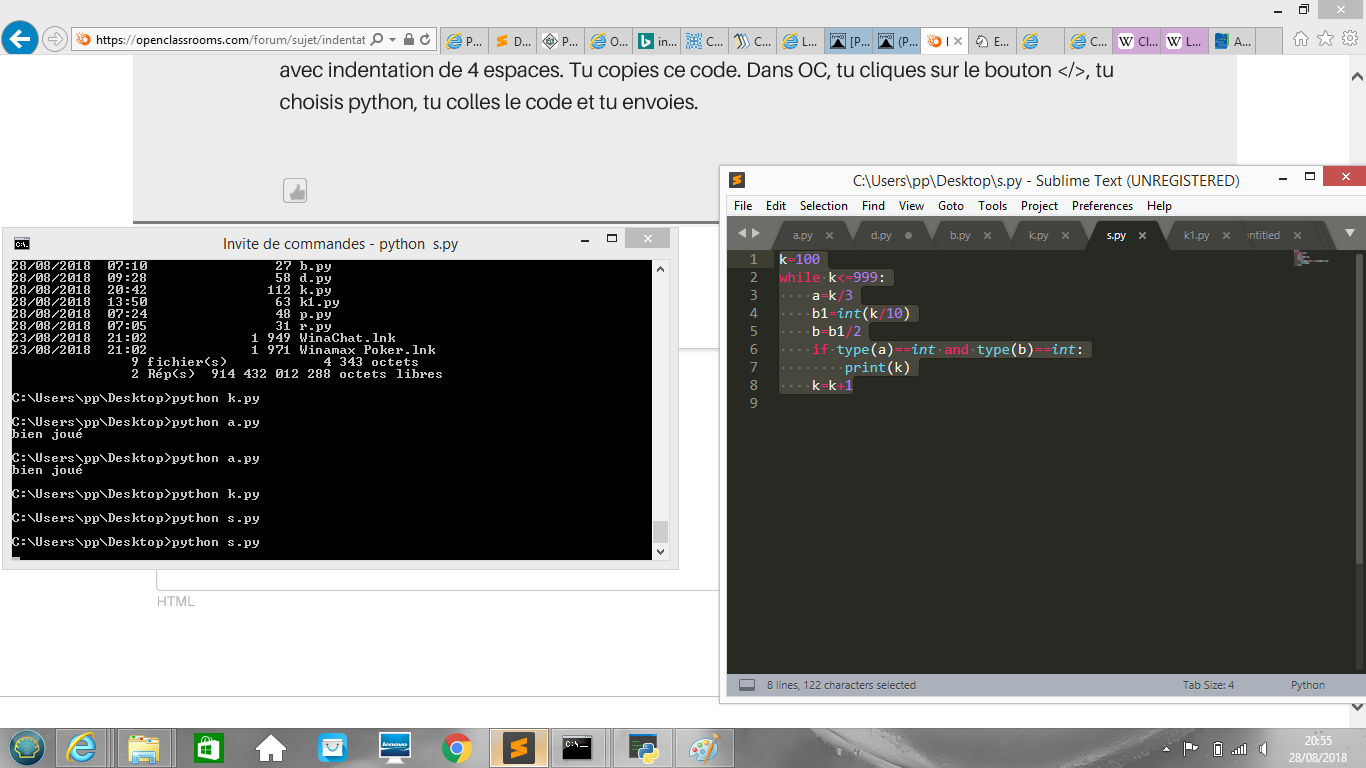Viewport: 1366px width, 768px height.
Task: Open the Paint app from taskbar
Action: point(705,747)
